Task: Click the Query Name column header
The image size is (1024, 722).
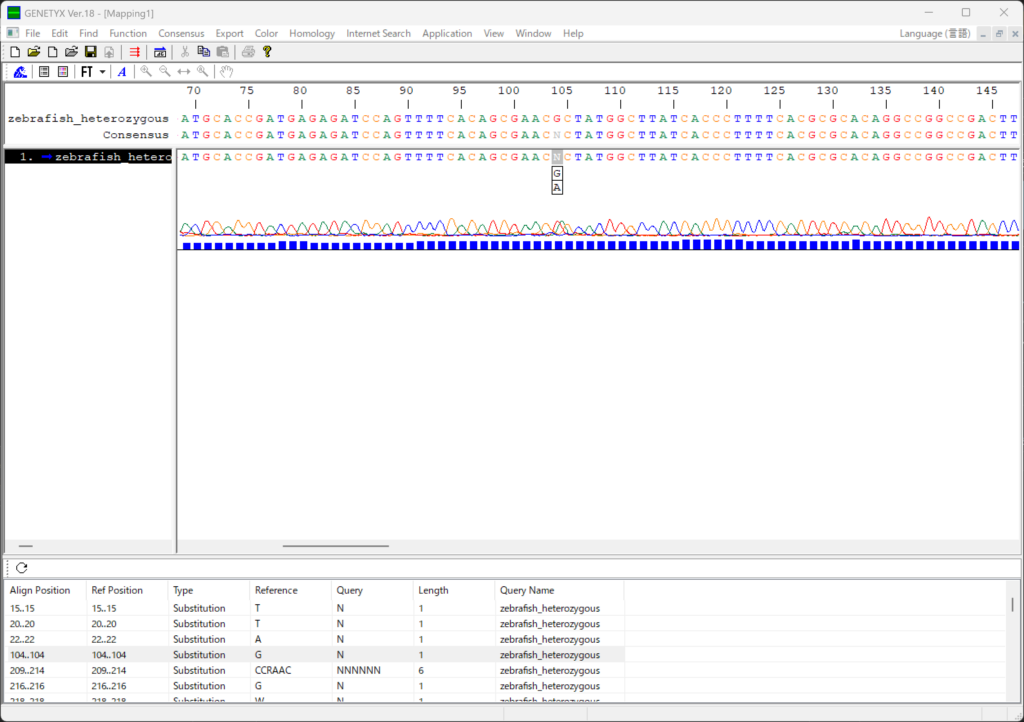Action: click(x=527, y=590)
